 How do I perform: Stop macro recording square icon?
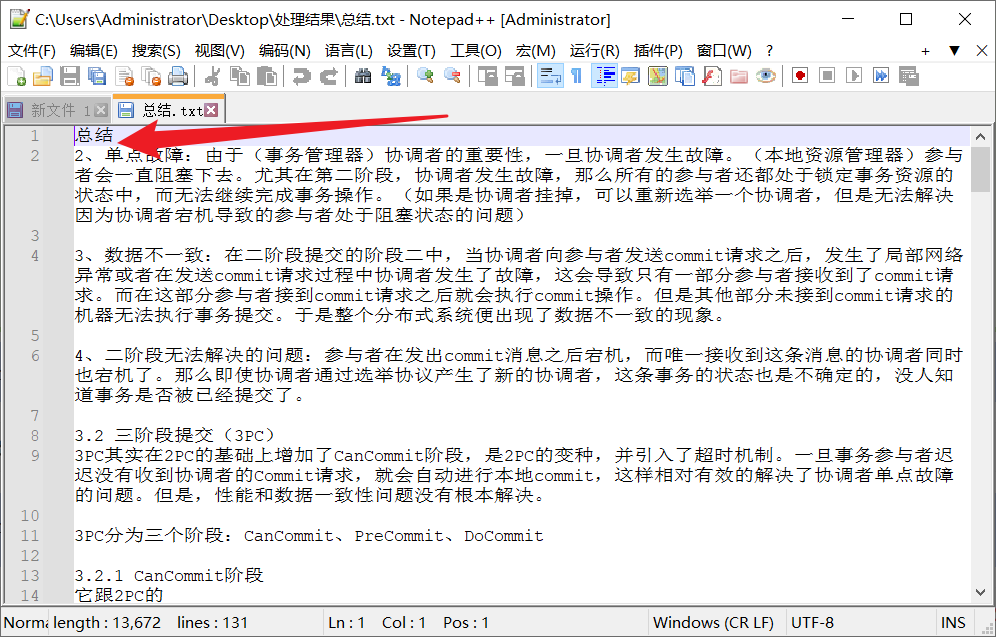pos(827,76)
